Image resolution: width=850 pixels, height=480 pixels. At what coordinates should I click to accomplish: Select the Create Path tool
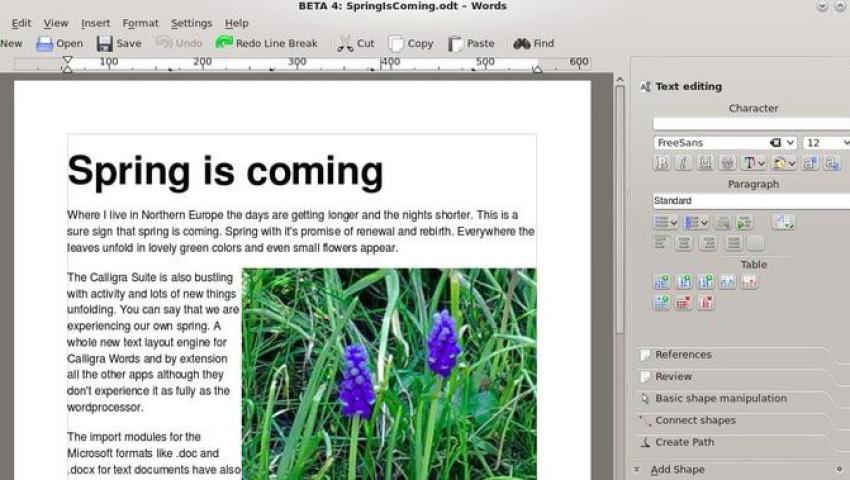click(684, 442)
